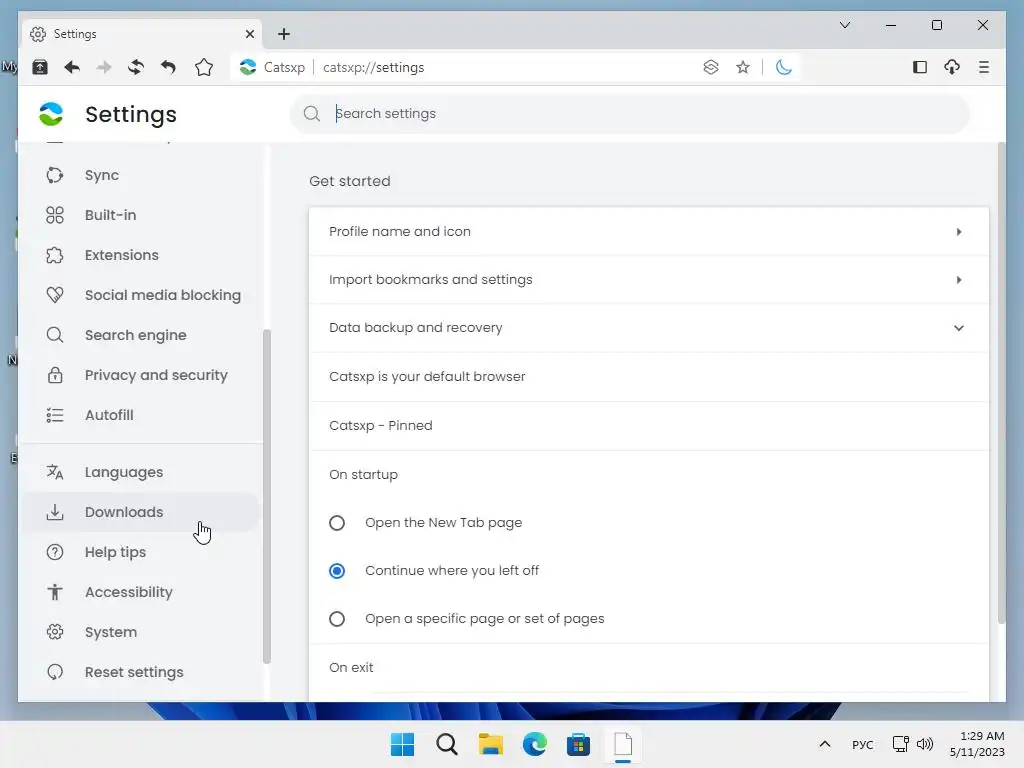Click the Extensions puzzle piece icon
1024x768 pixels.
pyautogui.click(x=55, y=255)
